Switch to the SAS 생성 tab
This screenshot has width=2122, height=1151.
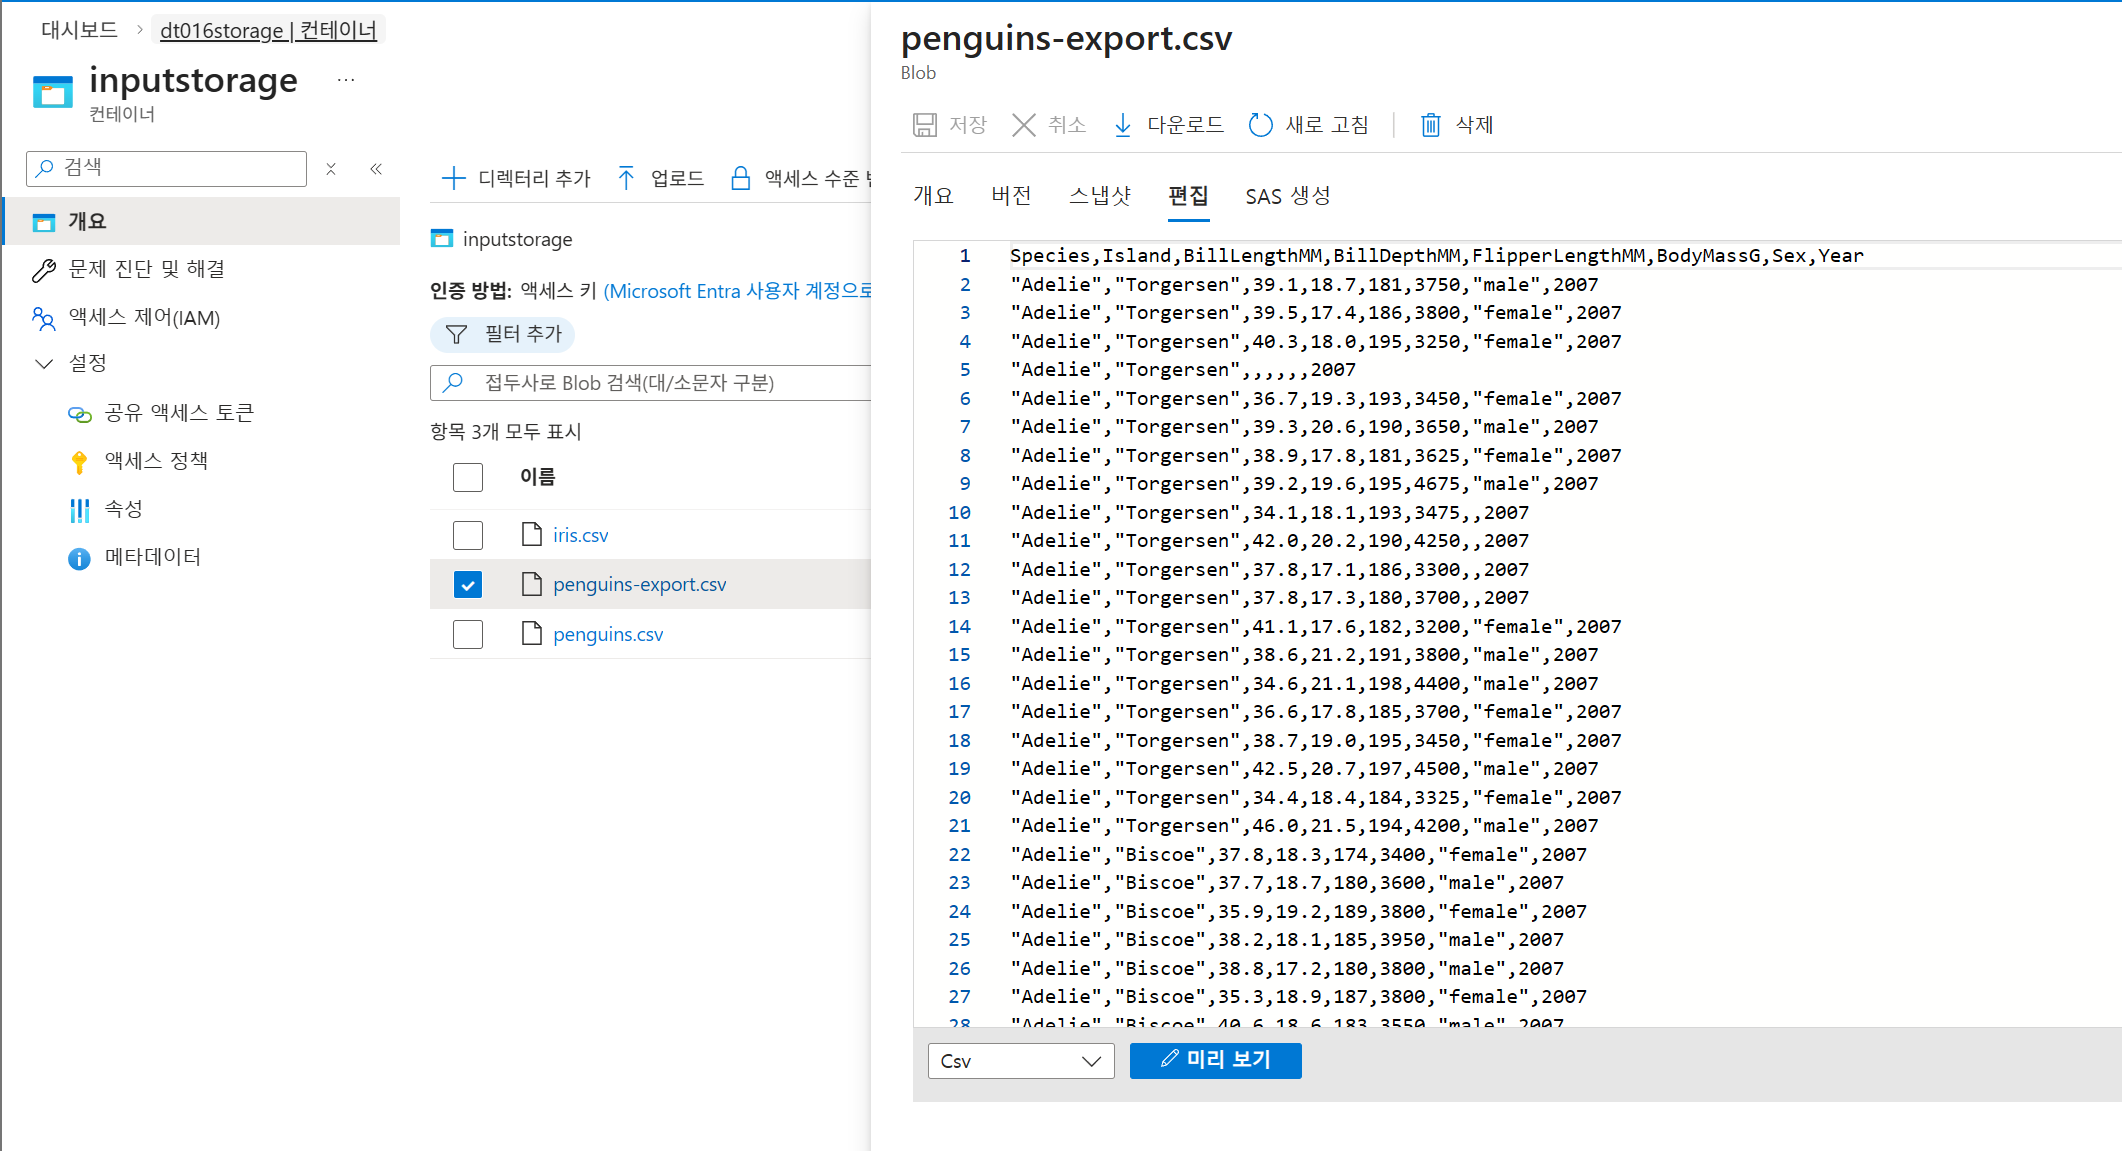(1287, 196)
